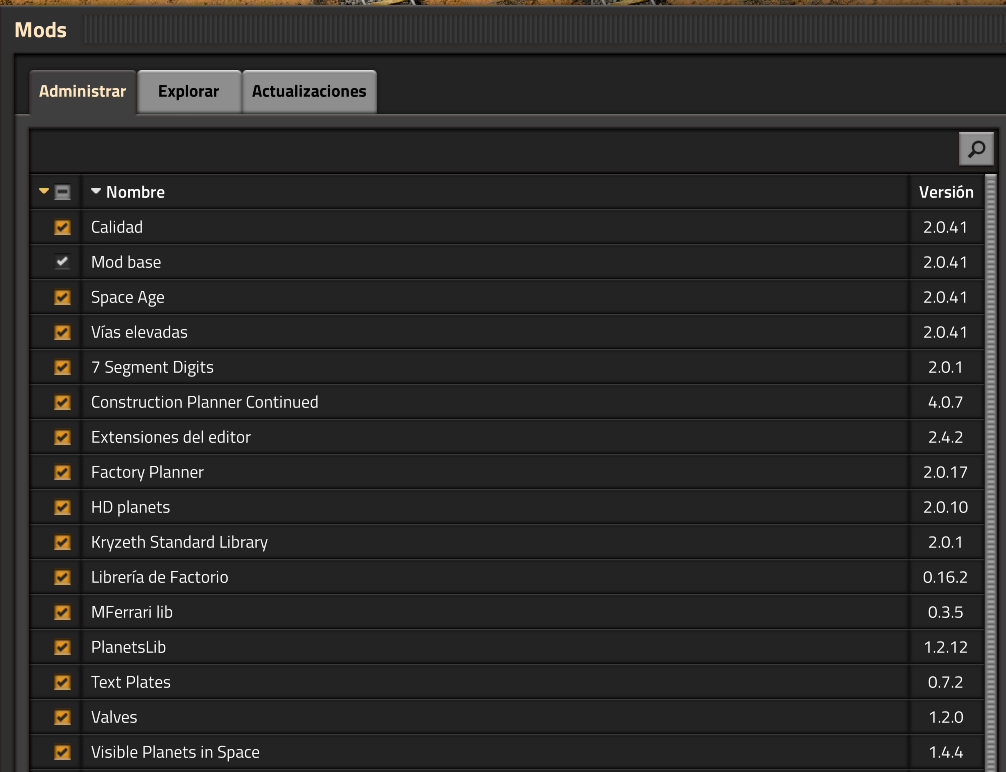Uncheck the Text Plates mod
This screenshot has width=1006, height=772.
[62, 682]
